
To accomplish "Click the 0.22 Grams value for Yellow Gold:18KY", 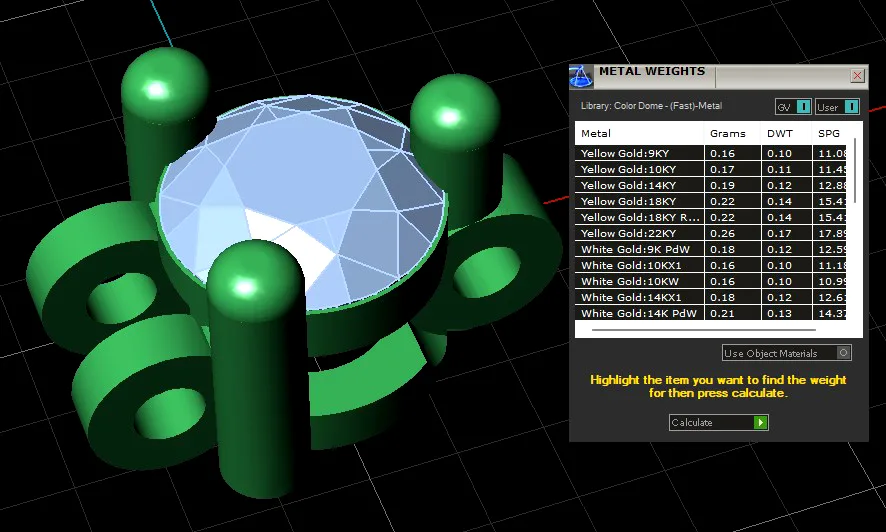I will pyautogui.click(x=722, y=202).
